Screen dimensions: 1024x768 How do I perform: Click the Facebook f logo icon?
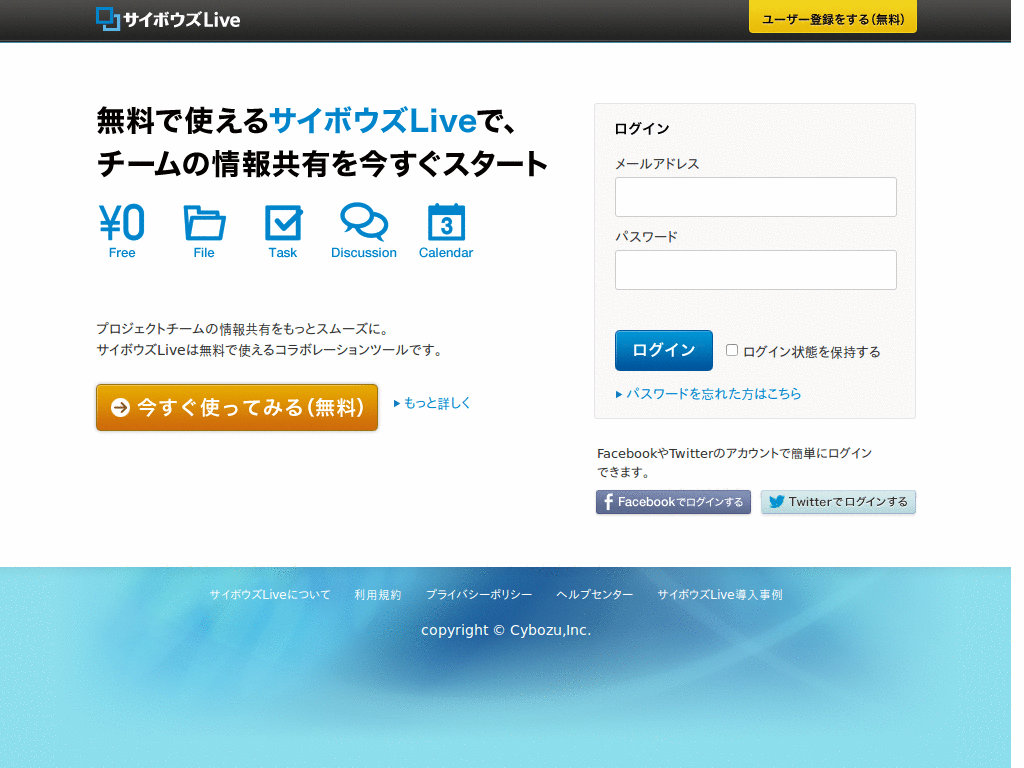tap(608, 502)
